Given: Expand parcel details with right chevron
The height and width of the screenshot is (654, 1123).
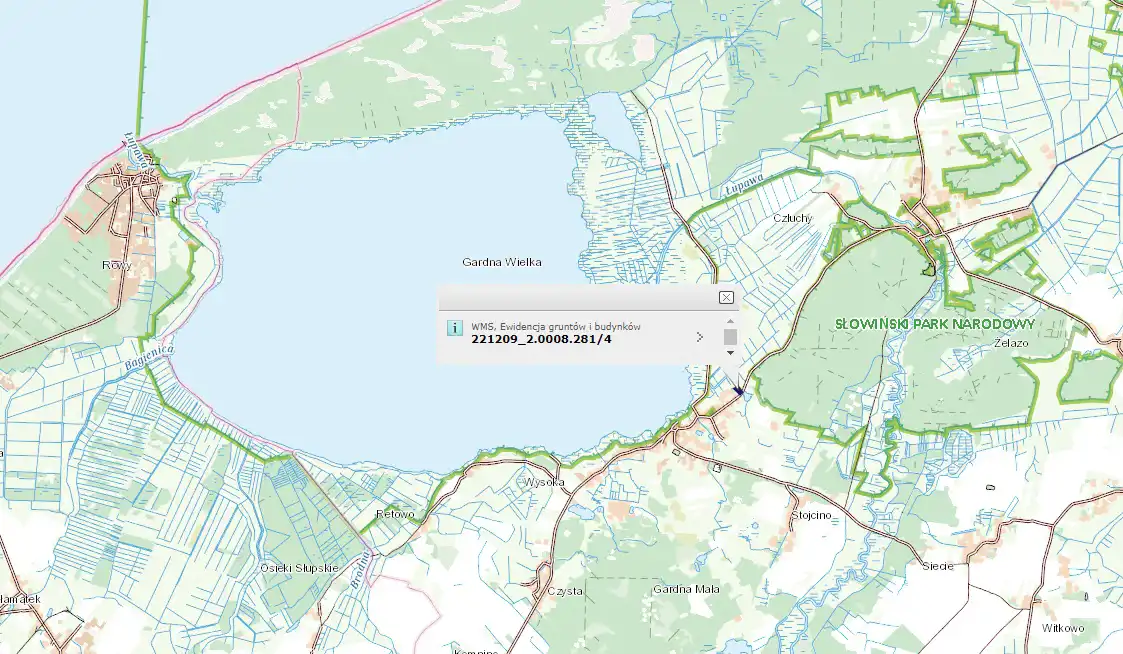Looking at the screenshot, I should 700,337.
